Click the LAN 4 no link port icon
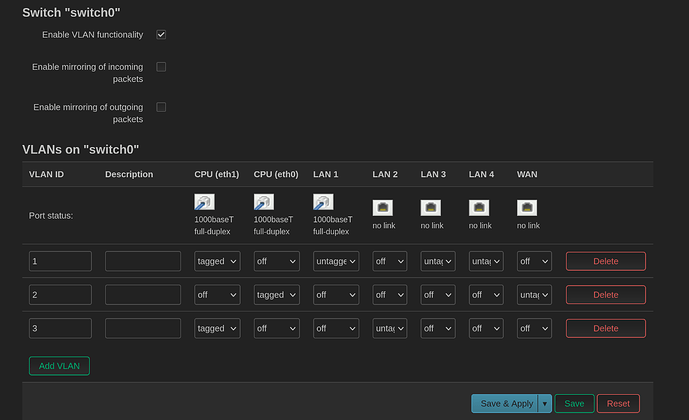 479,208
